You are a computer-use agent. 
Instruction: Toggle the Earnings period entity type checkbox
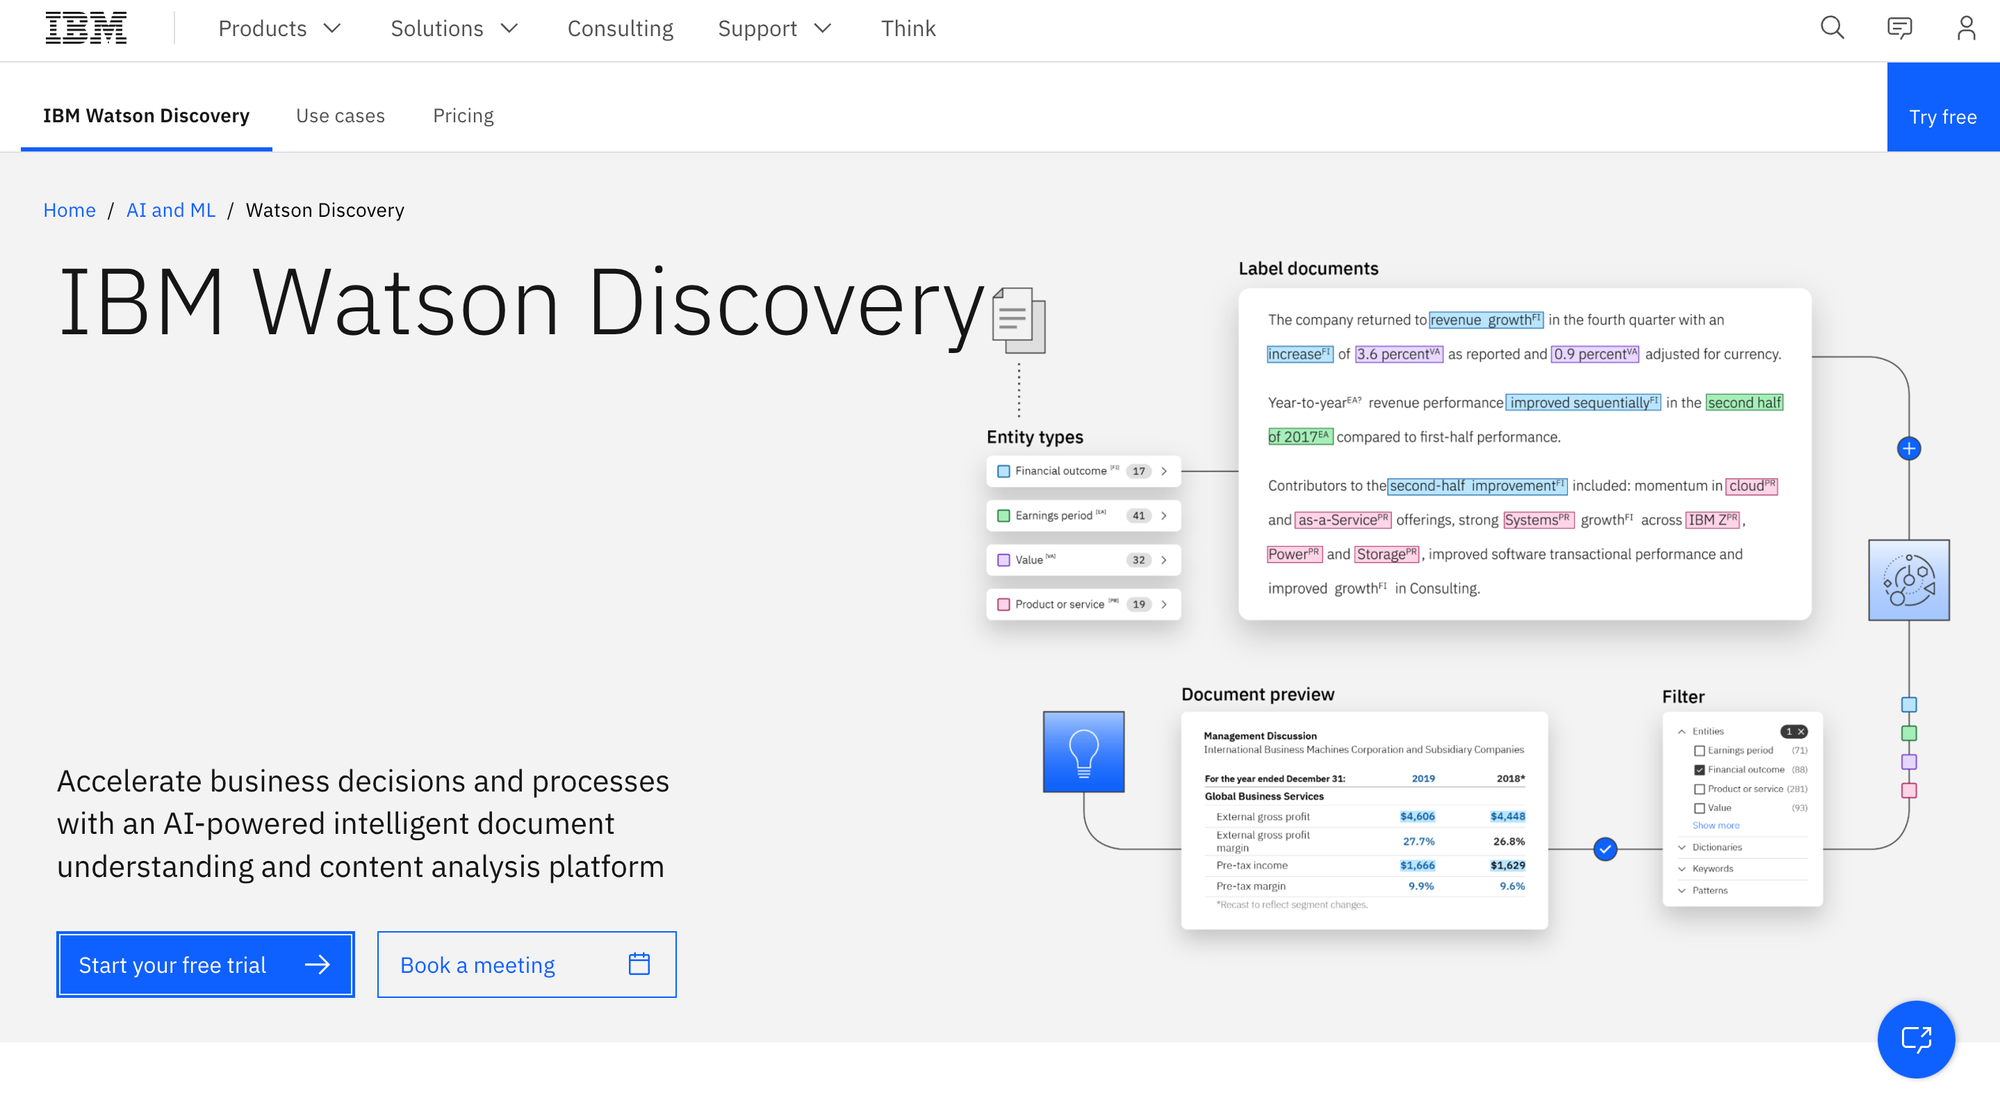[x=1004, y=516]
